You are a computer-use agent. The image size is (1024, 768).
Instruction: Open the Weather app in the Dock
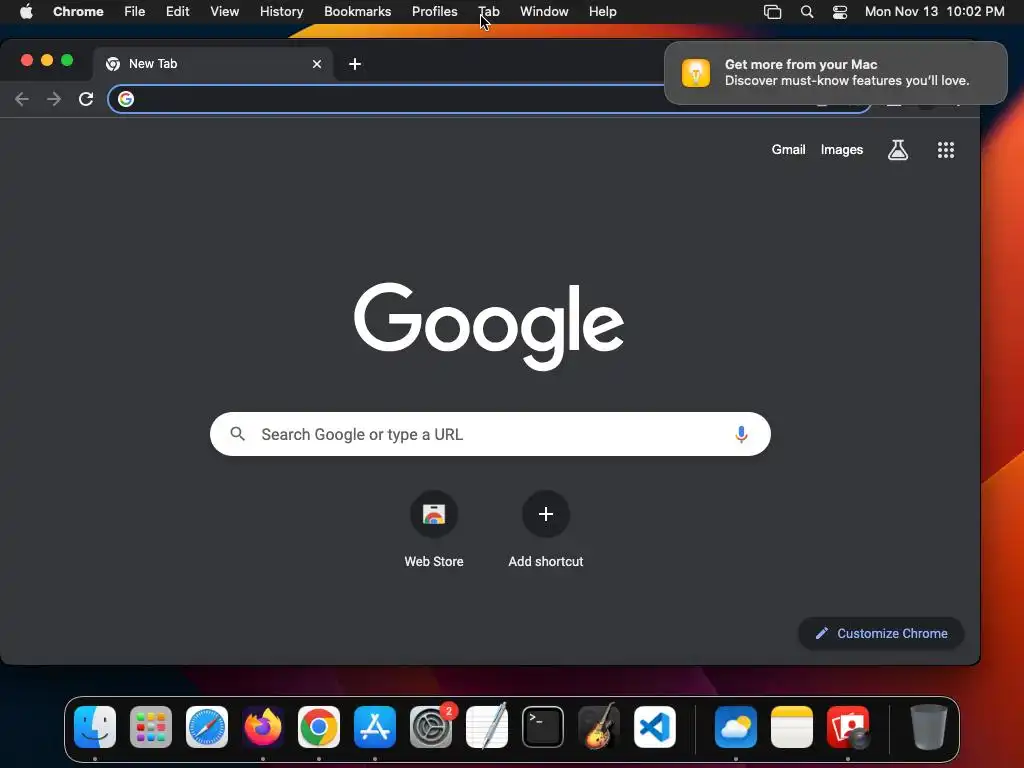tap(736, 727)
